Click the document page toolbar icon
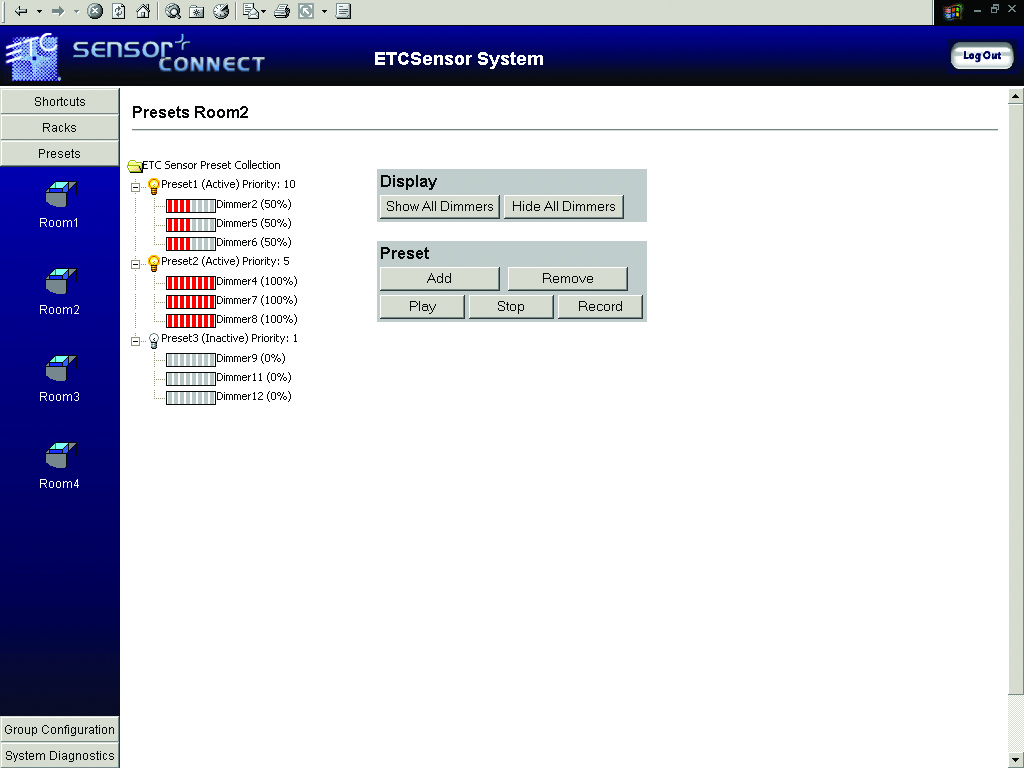The height and width of the screenshot is (768, 1024). pos(344,11)
